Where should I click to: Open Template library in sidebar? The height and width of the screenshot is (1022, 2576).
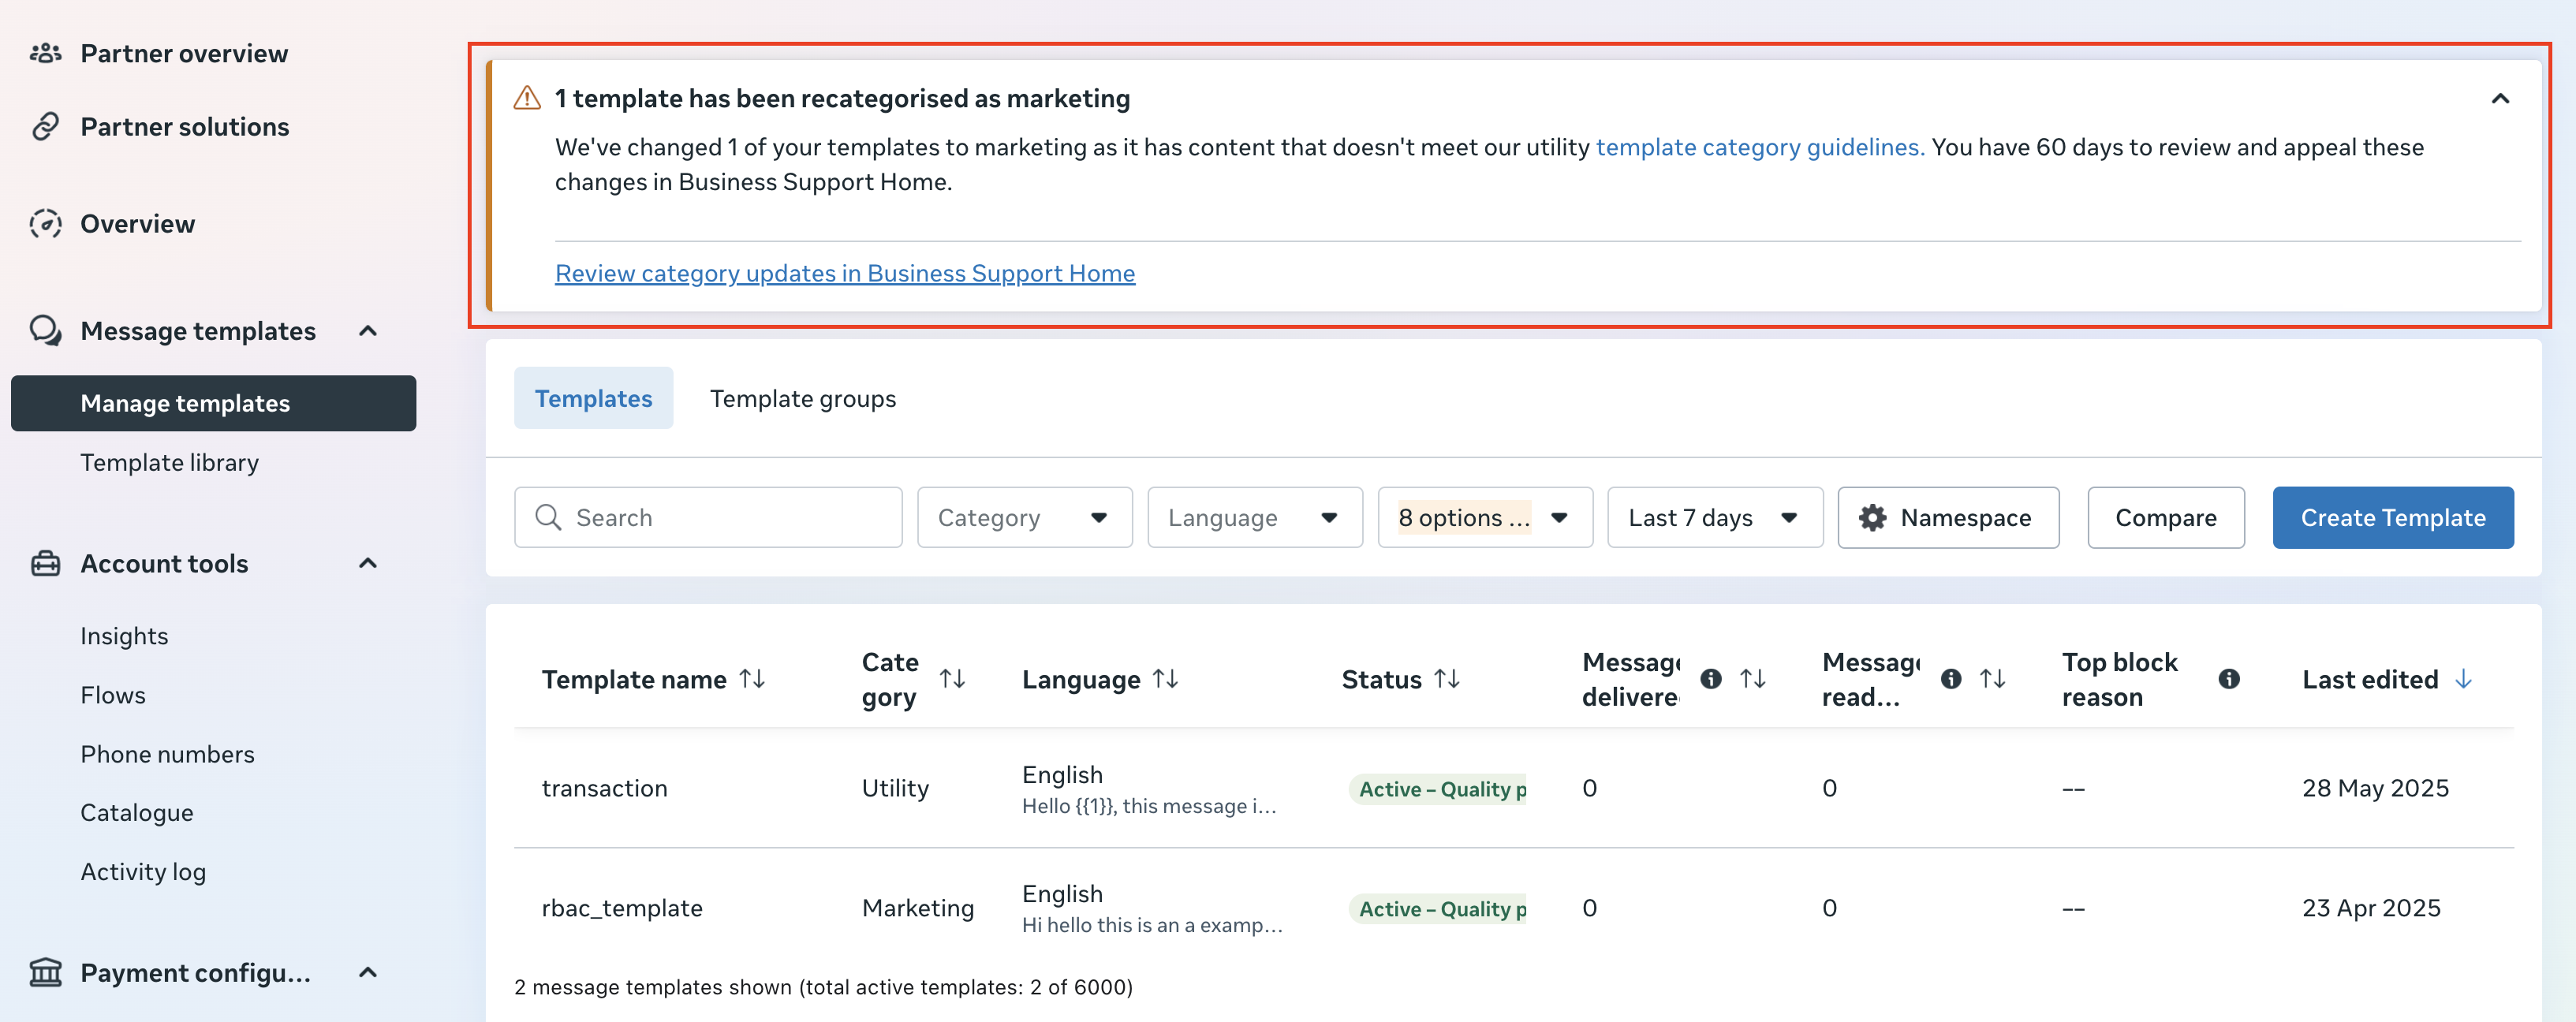169,462
